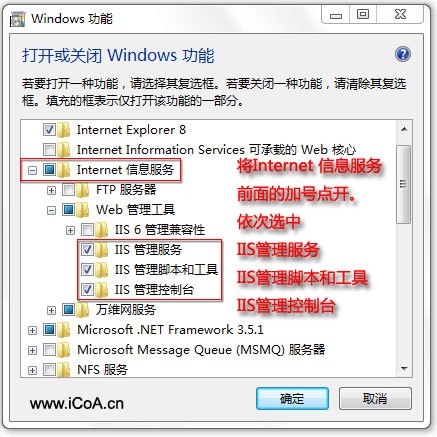Select the Microsoft .NET Framework 3.5.1 label

(x=170, y=330)
